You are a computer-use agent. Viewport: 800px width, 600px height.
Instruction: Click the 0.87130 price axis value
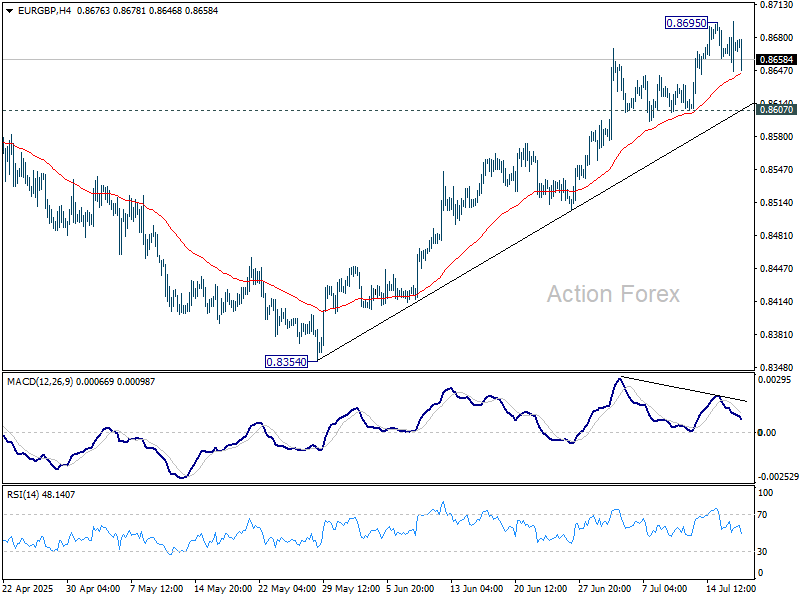(775, 5)
